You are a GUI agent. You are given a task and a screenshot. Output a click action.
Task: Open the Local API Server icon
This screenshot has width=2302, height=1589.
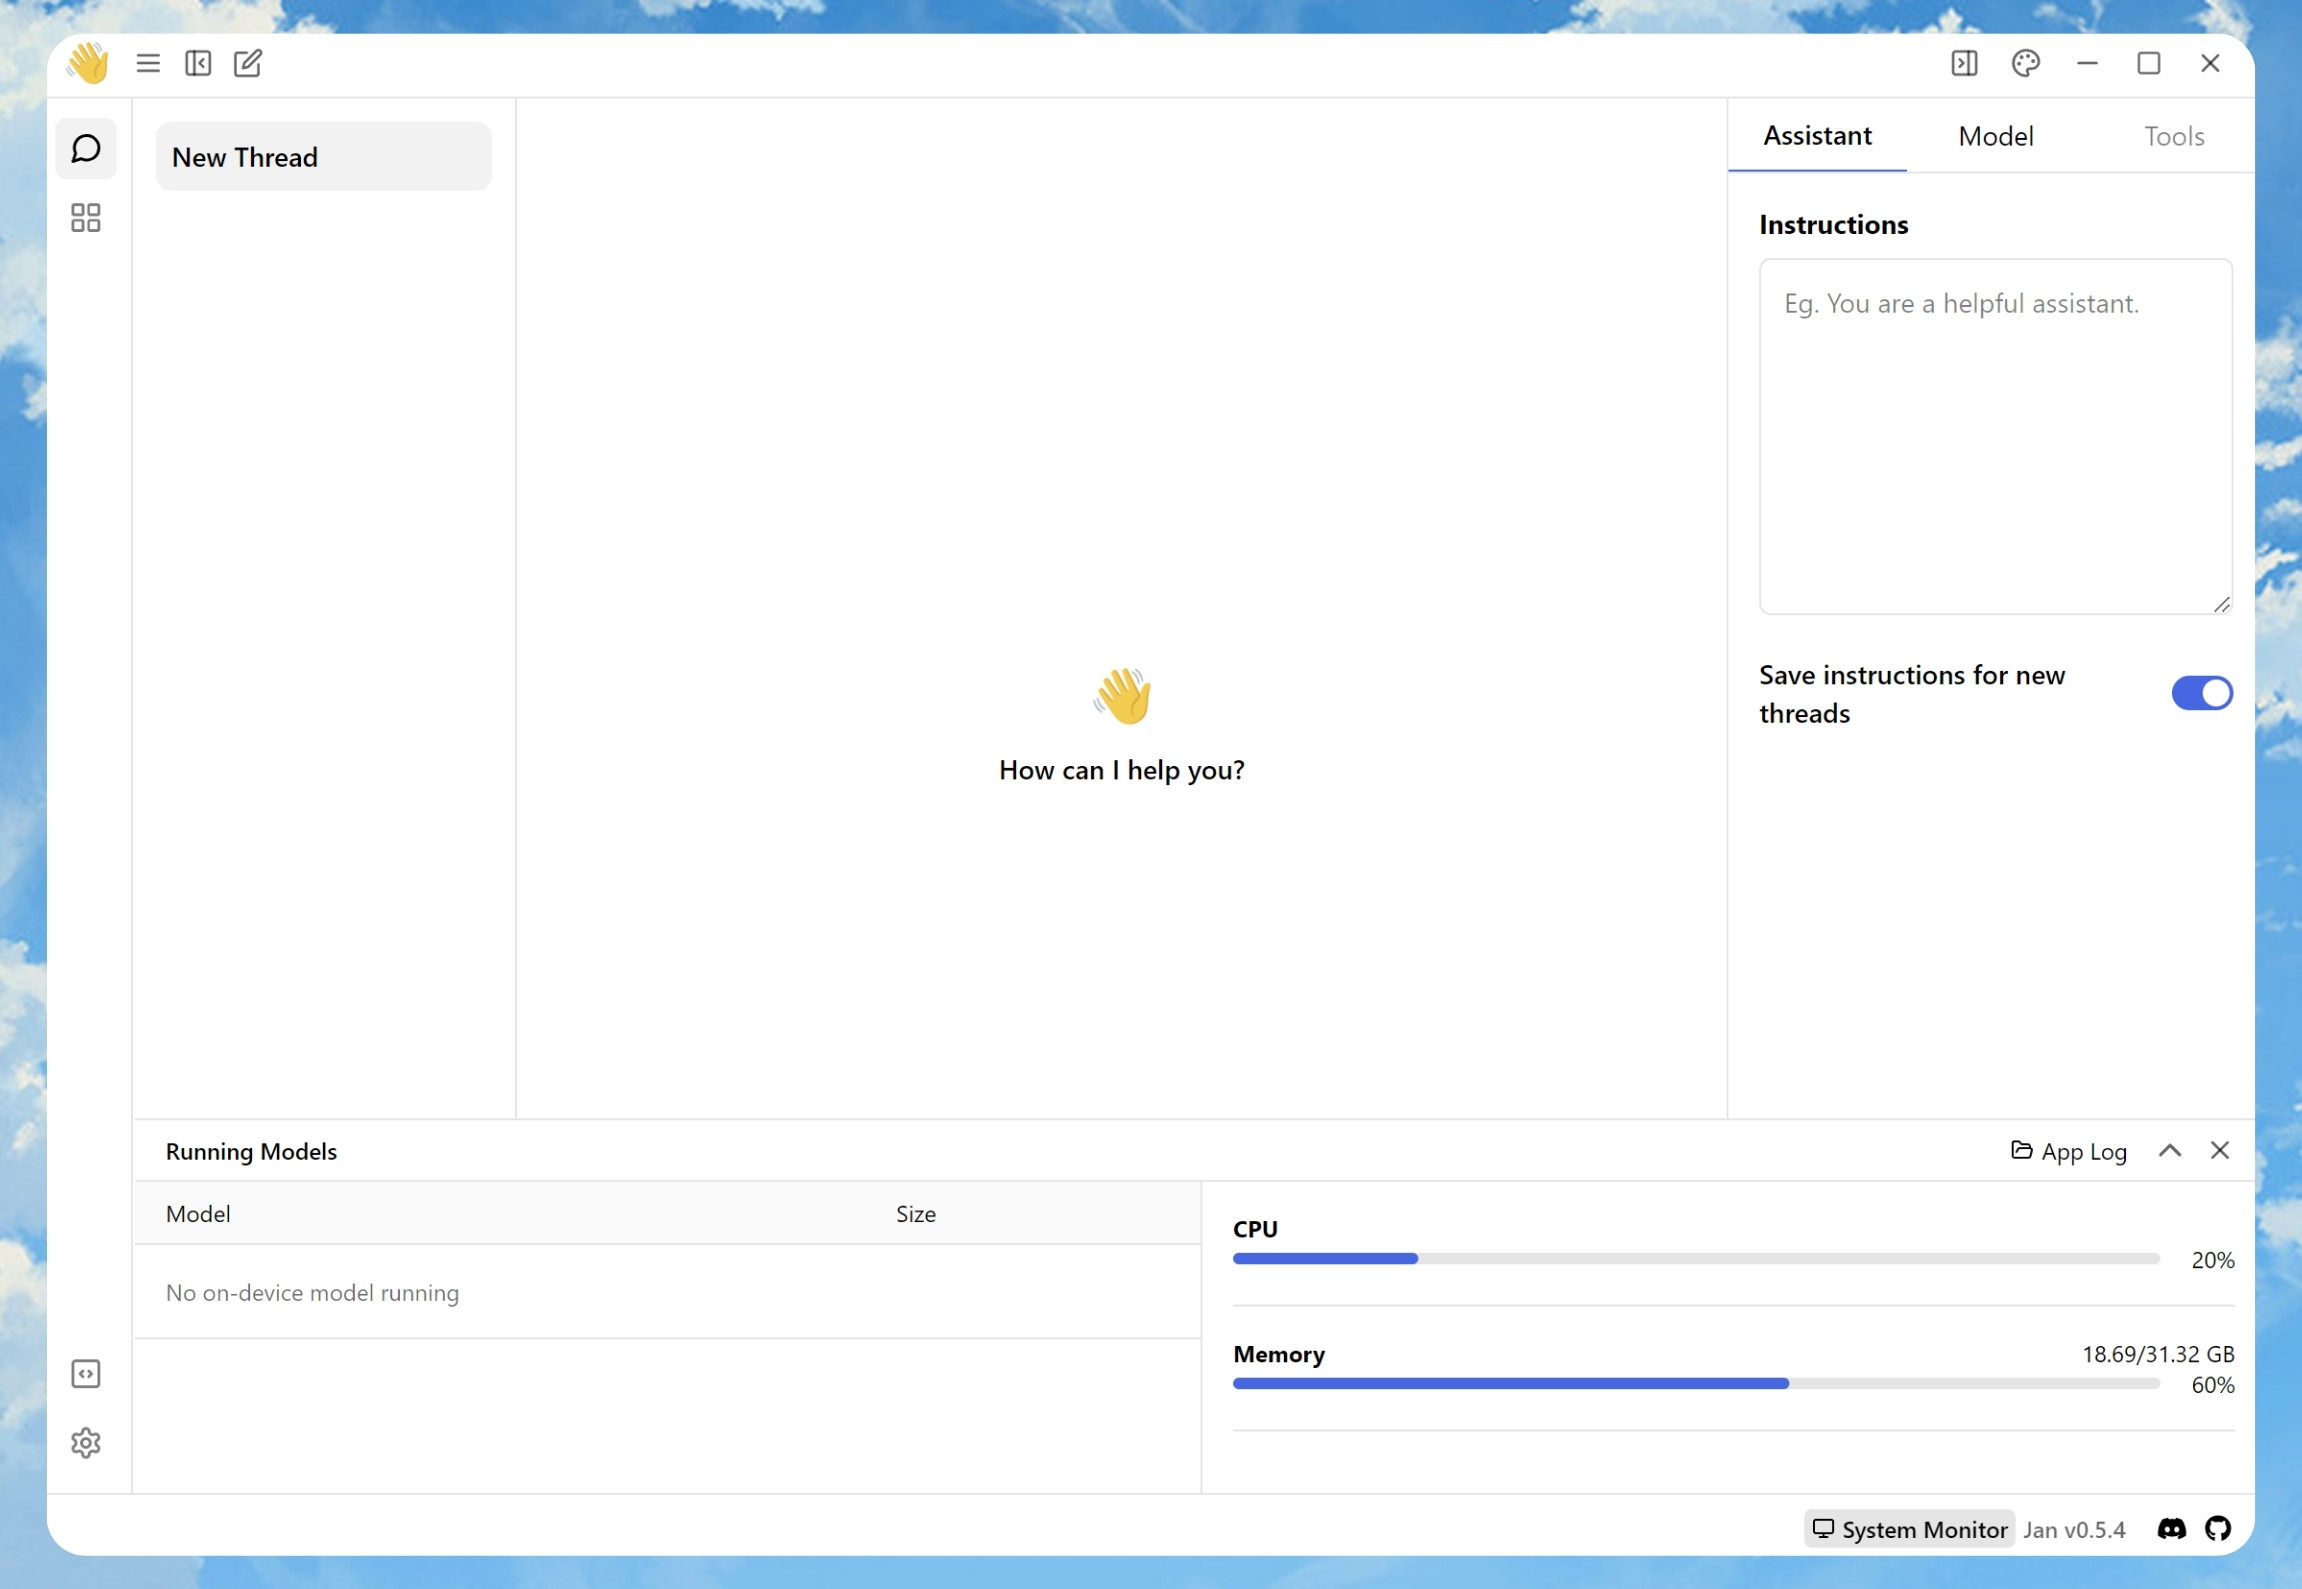pos(86,1373)
